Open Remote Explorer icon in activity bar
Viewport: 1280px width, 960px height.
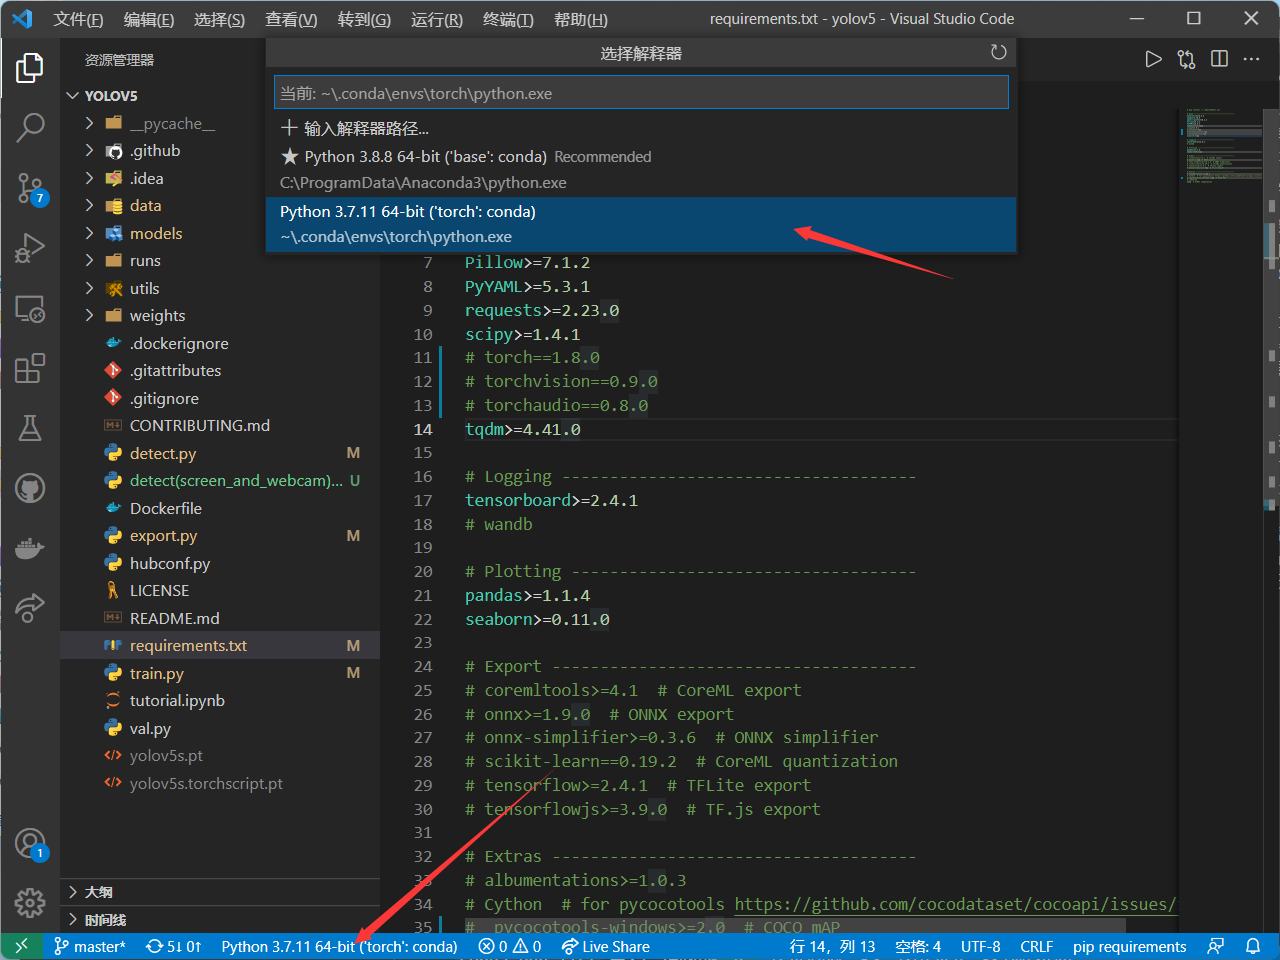pyautogui.click(x=30, y=309)
